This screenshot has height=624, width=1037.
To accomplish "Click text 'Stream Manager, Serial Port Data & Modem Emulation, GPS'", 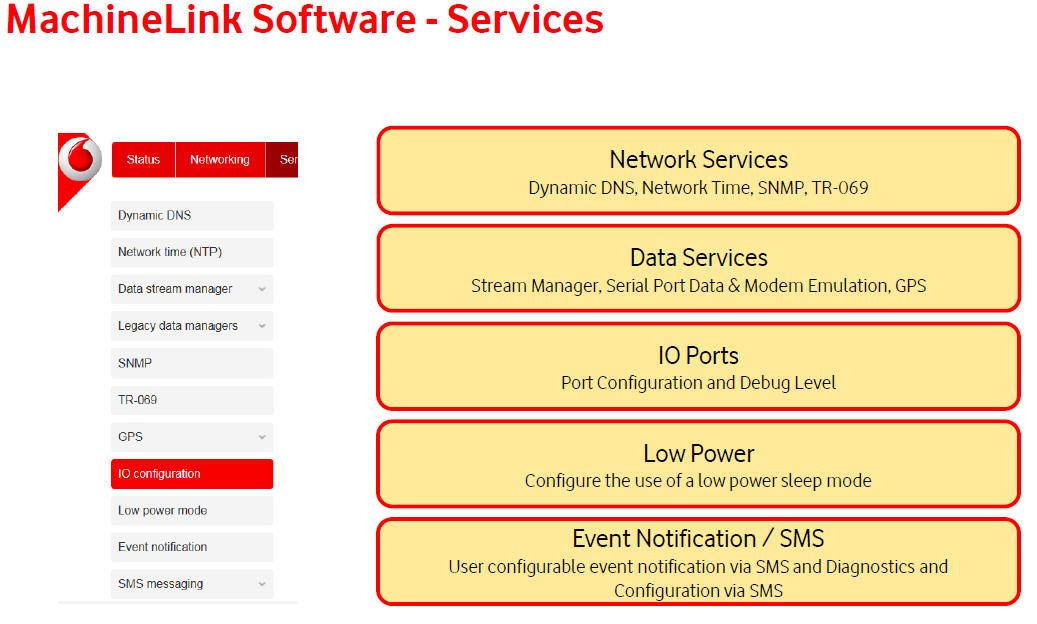I will (698, 286).
